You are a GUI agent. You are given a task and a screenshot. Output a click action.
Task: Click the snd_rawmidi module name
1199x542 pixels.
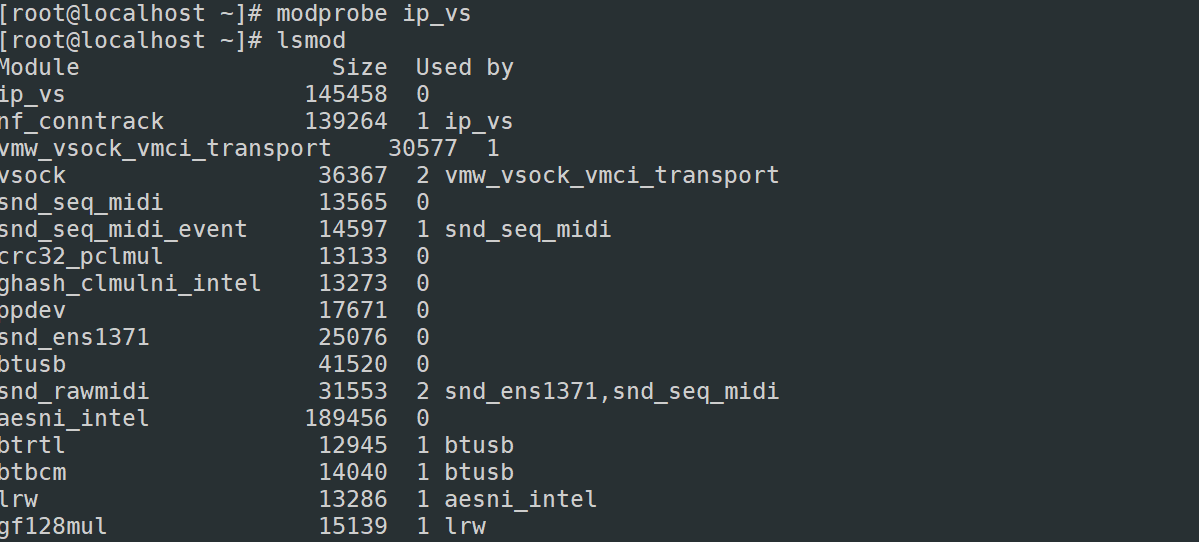pyautogui.click(x=74, y=391)
